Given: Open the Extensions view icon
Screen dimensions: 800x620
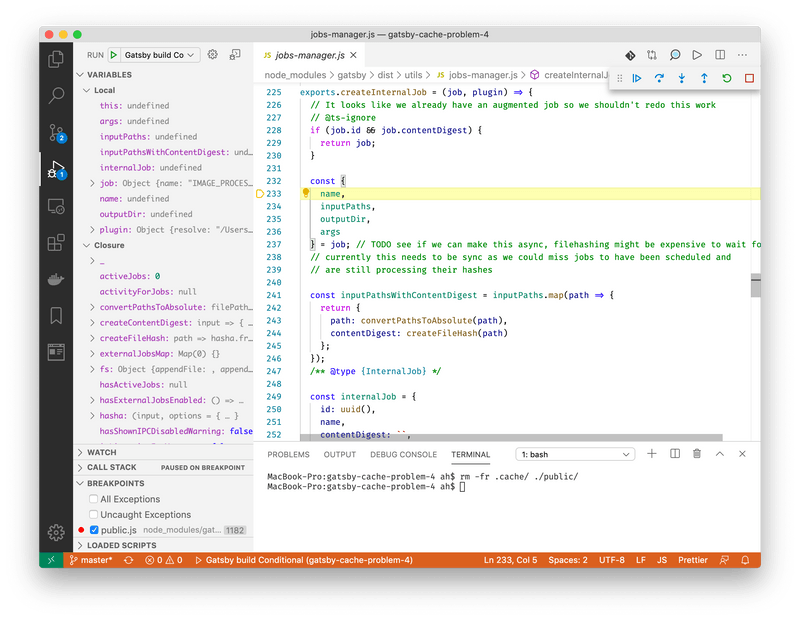Looking at the screenshot, I should pyautogui.click(x=56, y=242).
